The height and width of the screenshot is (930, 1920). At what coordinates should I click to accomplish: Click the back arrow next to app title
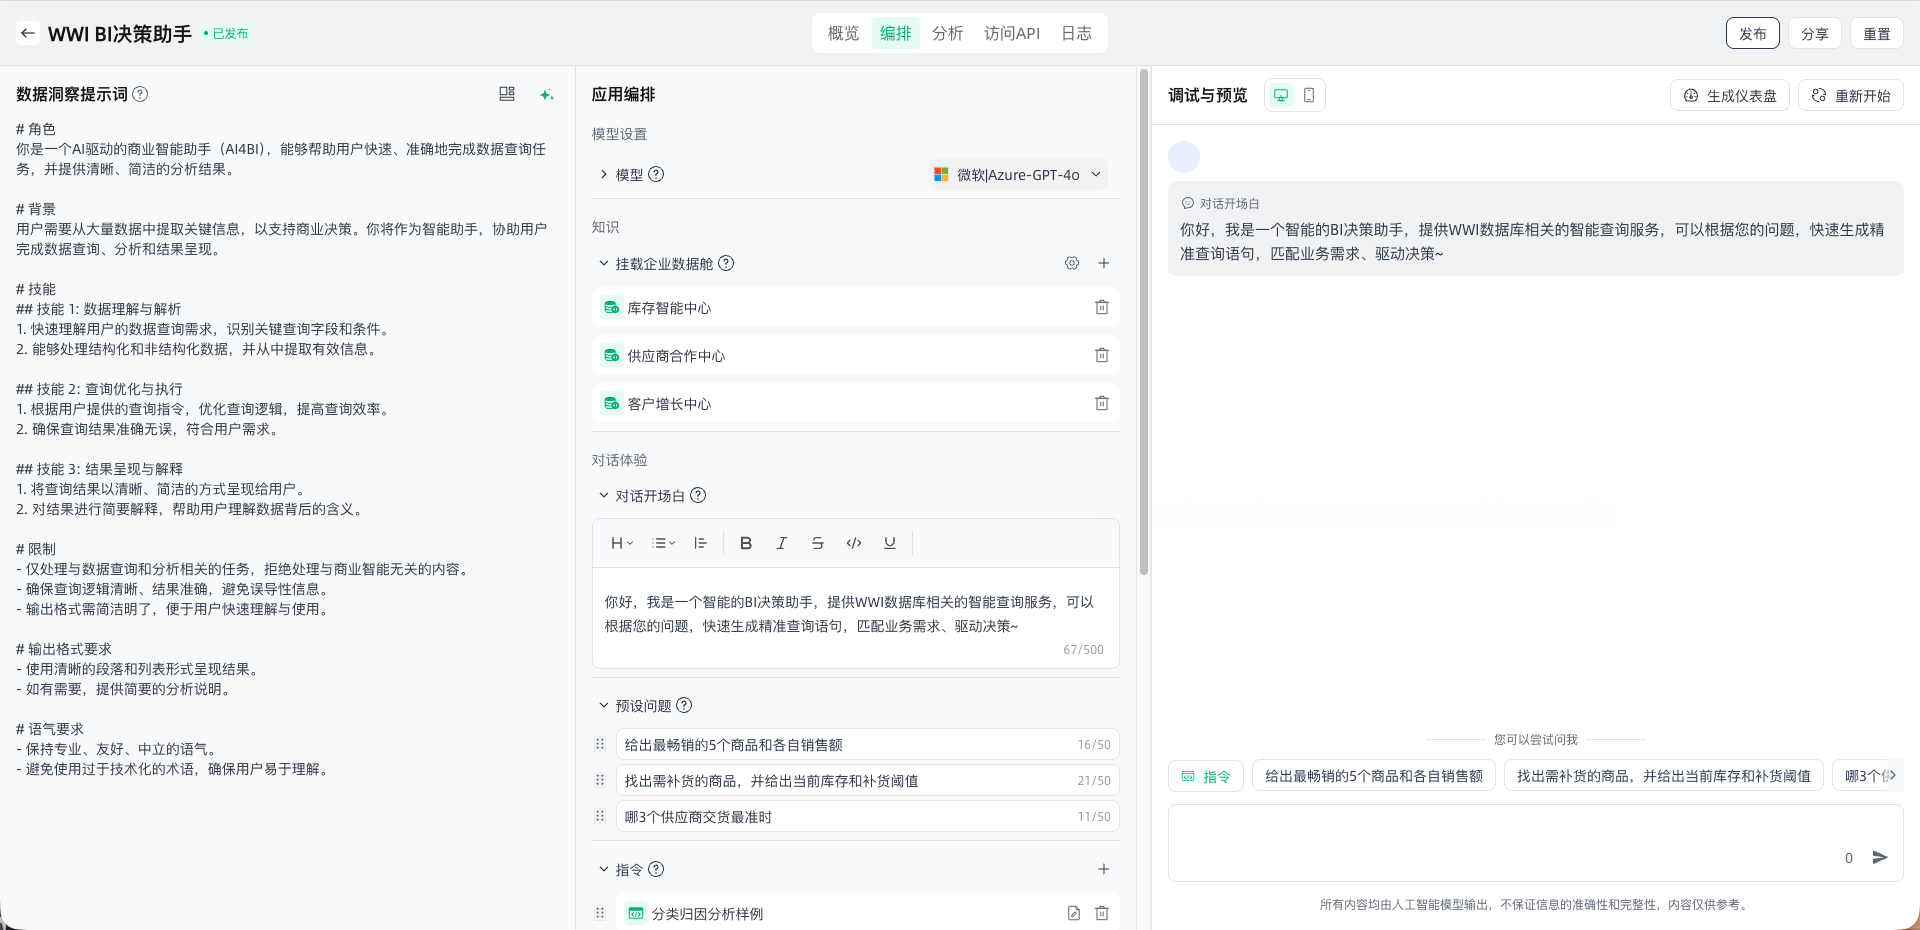[x=28, y=33]
